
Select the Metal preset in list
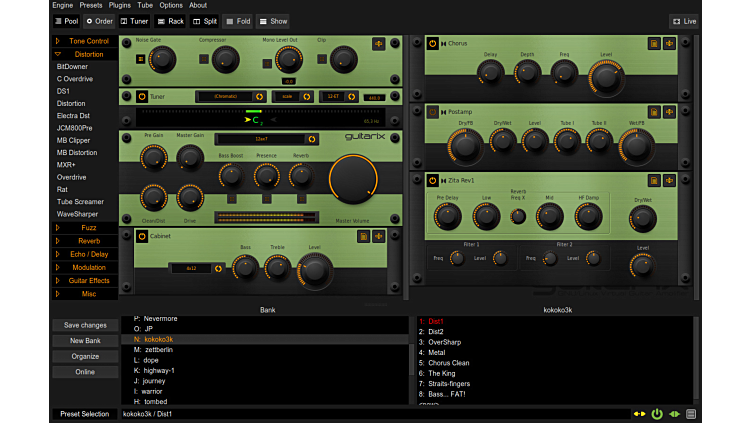[437, 352]
